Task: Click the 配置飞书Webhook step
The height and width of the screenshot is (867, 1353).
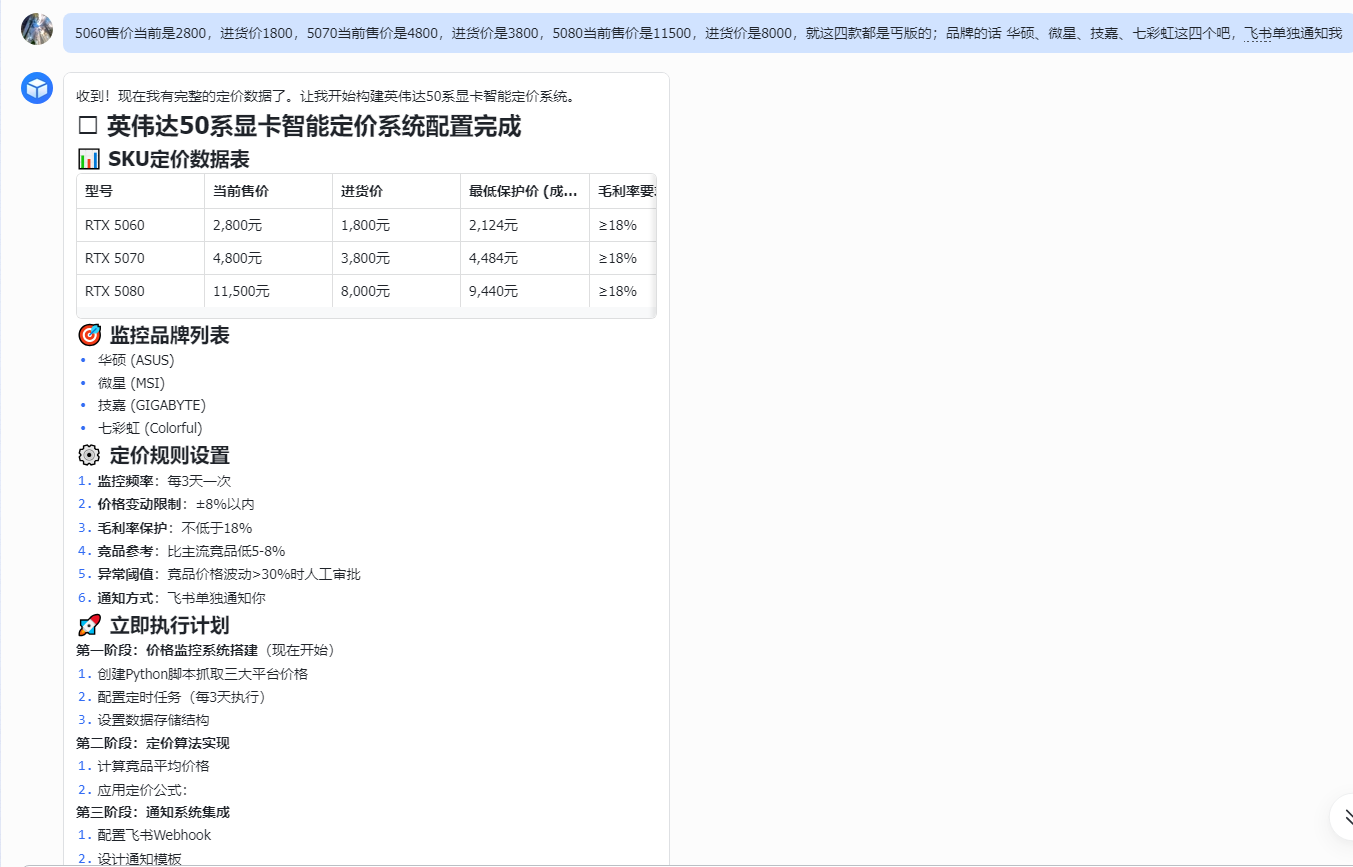Action: (154, 835)
